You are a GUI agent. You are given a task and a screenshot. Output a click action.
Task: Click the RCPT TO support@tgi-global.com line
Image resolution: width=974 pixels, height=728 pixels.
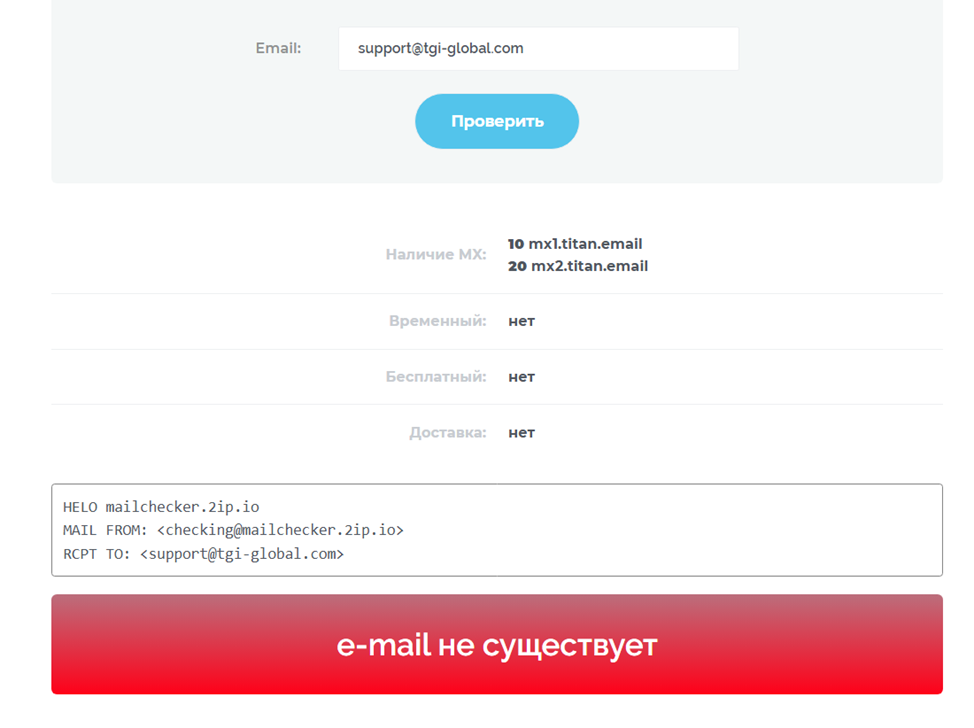click(203, 553)
